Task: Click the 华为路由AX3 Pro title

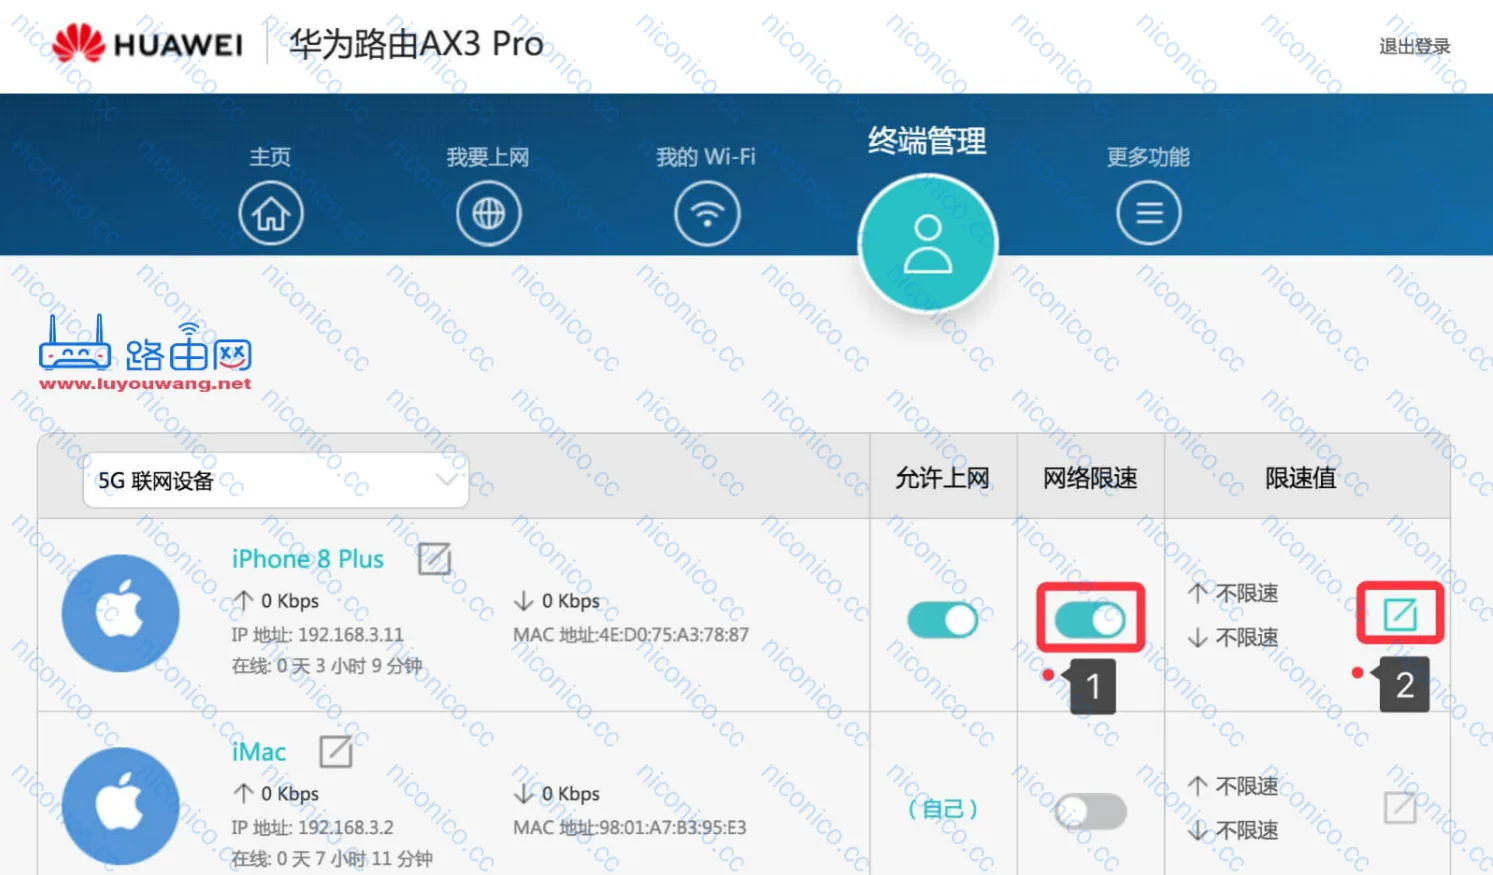Action: [417, 44]
